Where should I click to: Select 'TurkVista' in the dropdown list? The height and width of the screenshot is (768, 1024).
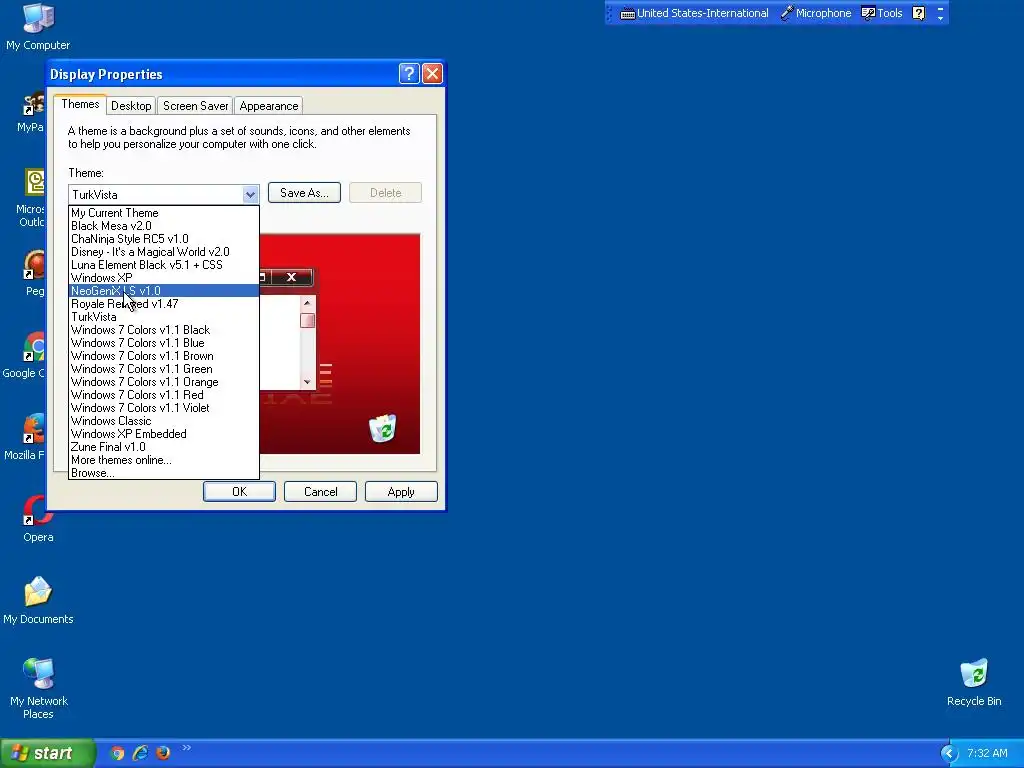(164, 317)
